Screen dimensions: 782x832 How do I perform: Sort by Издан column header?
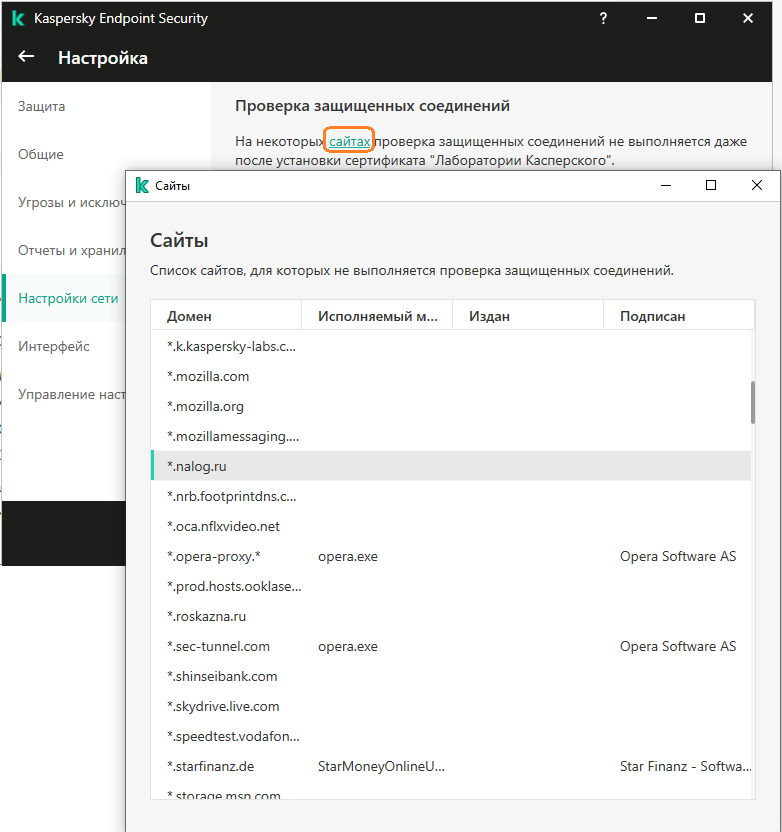coord(528,316)
